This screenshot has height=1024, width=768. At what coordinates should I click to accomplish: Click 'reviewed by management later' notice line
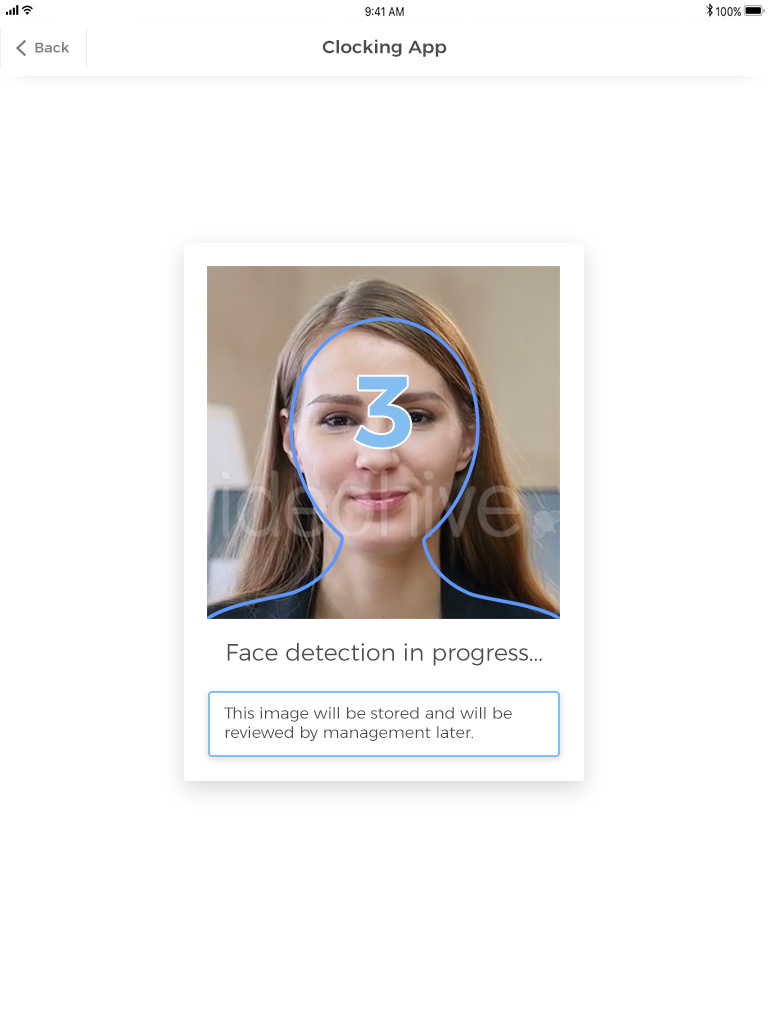pos(349,733)
